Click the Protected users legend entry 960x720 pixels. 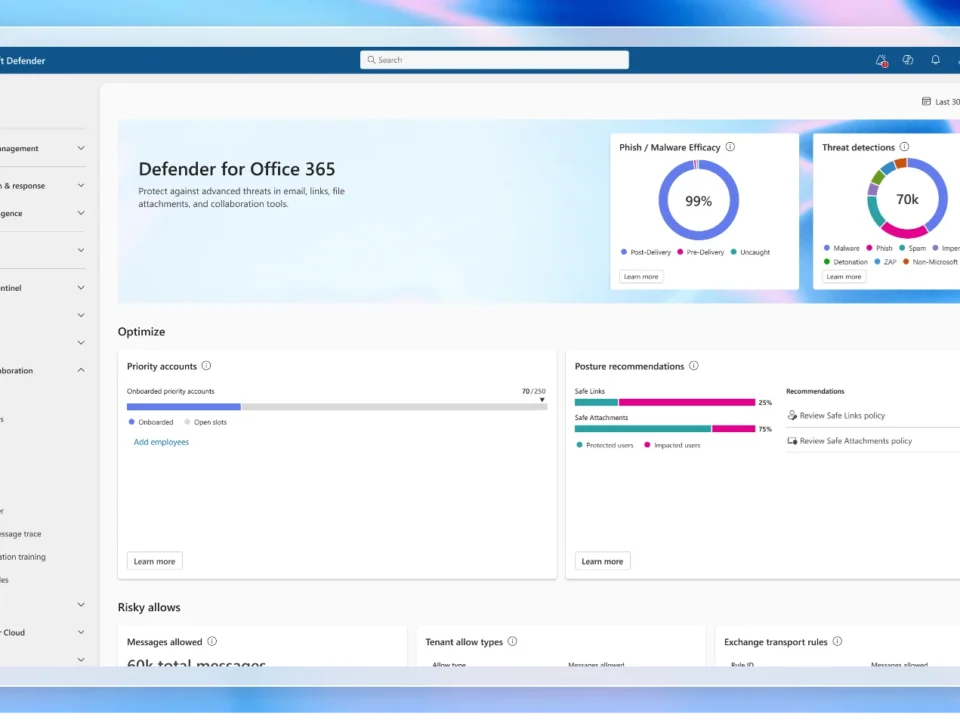(605, 445)
